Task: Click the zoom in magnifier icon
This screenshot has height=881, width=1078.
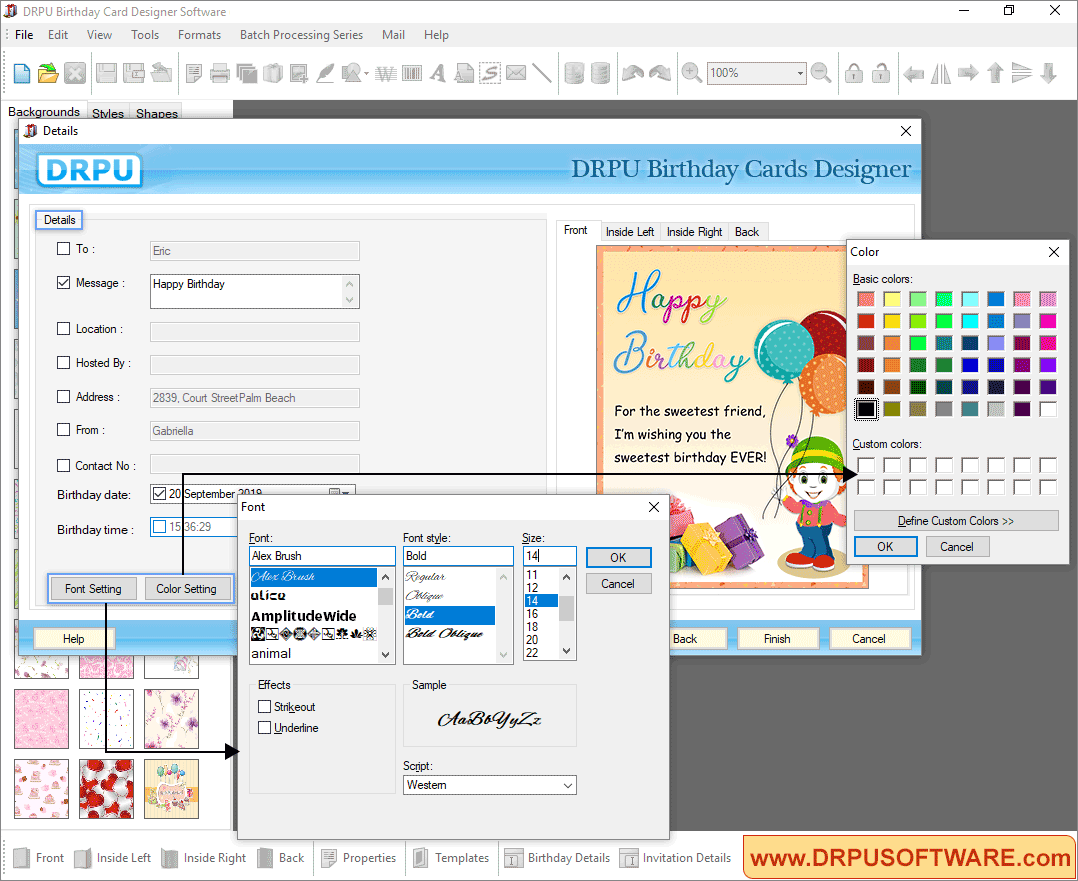Action: tap(692, 73)
